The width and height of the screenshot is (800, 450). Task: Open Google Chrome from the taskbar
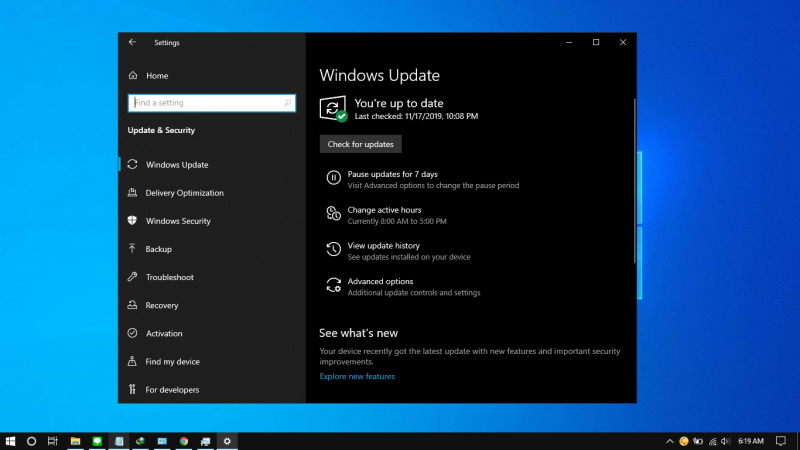(184, 441)
